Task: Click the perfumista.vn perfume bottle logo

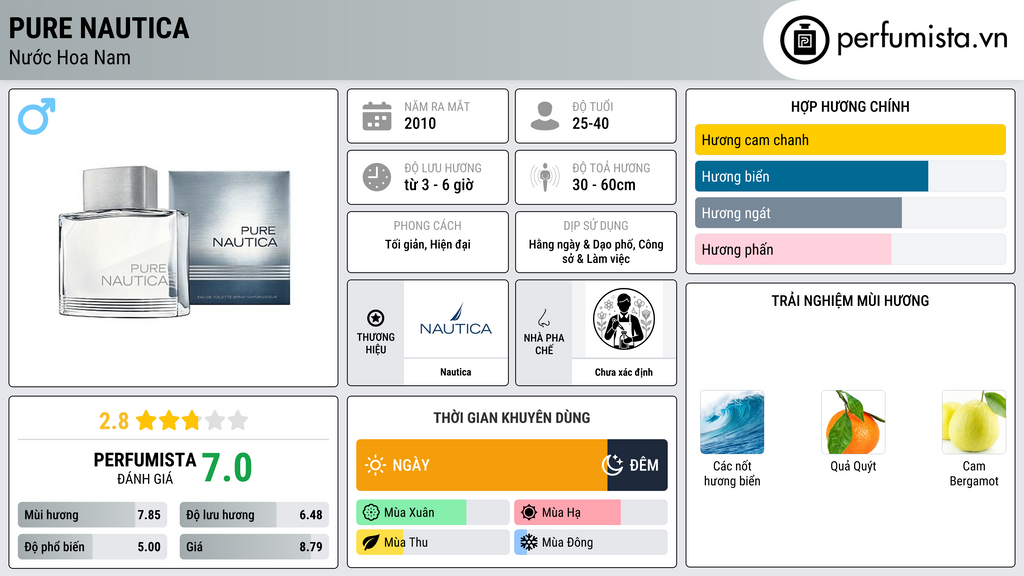Action: pyautogui.click(x=804, y=40)
